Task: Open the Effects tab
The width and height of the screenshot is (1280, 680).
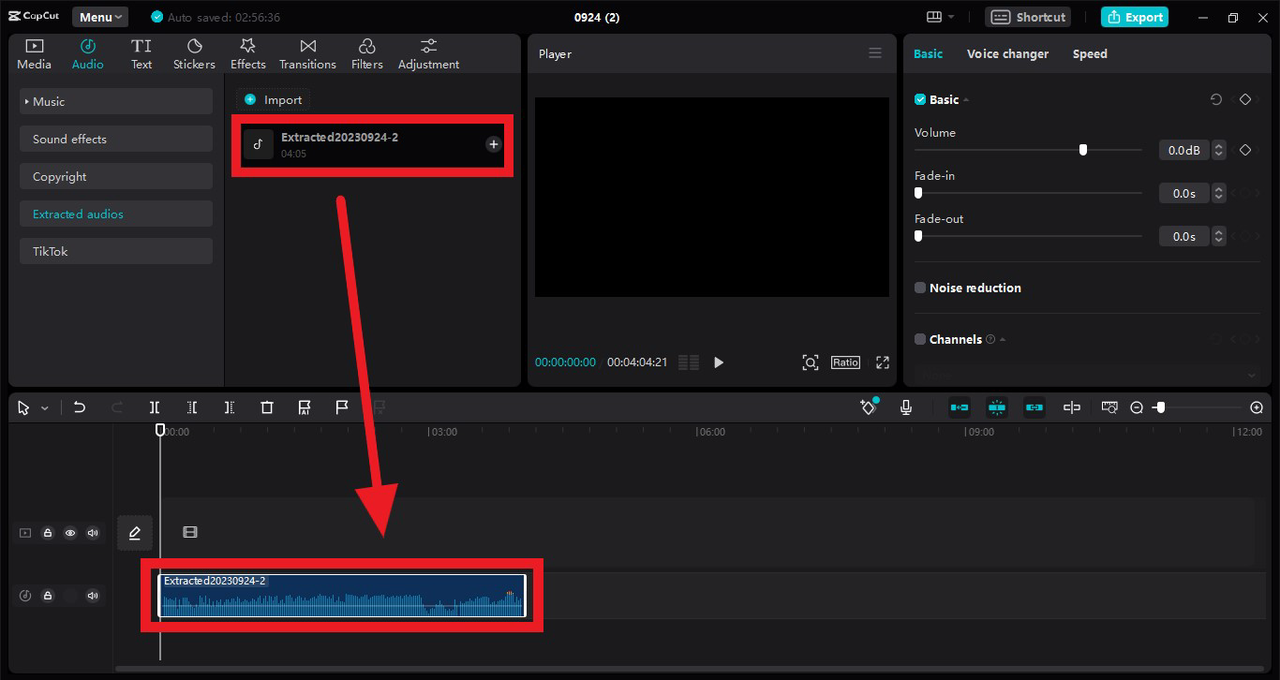Action: coord(248,54)
